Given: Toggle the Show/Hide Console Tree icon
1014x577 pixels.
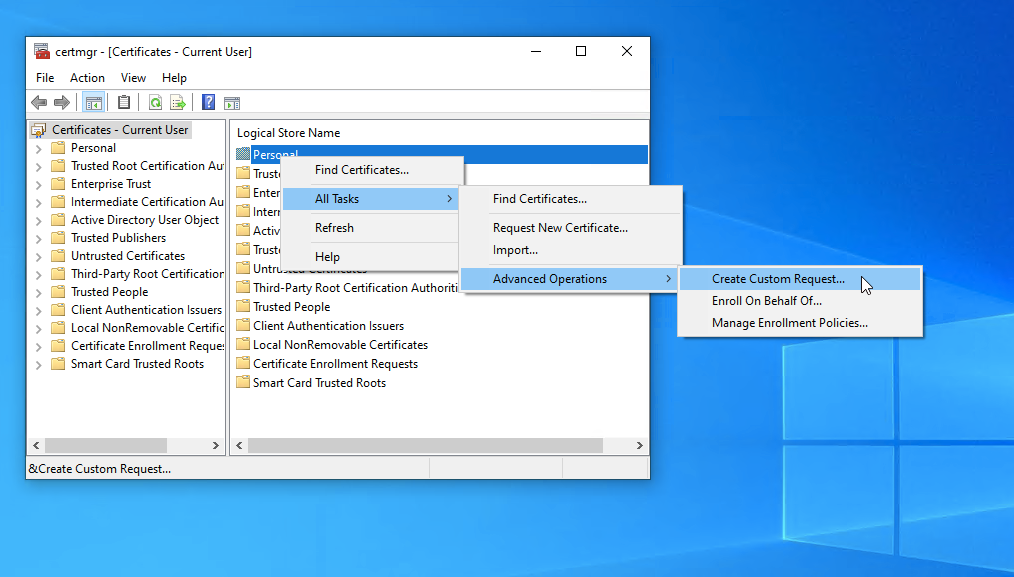Looking at the screenshot, I should [x=93, y=101].
